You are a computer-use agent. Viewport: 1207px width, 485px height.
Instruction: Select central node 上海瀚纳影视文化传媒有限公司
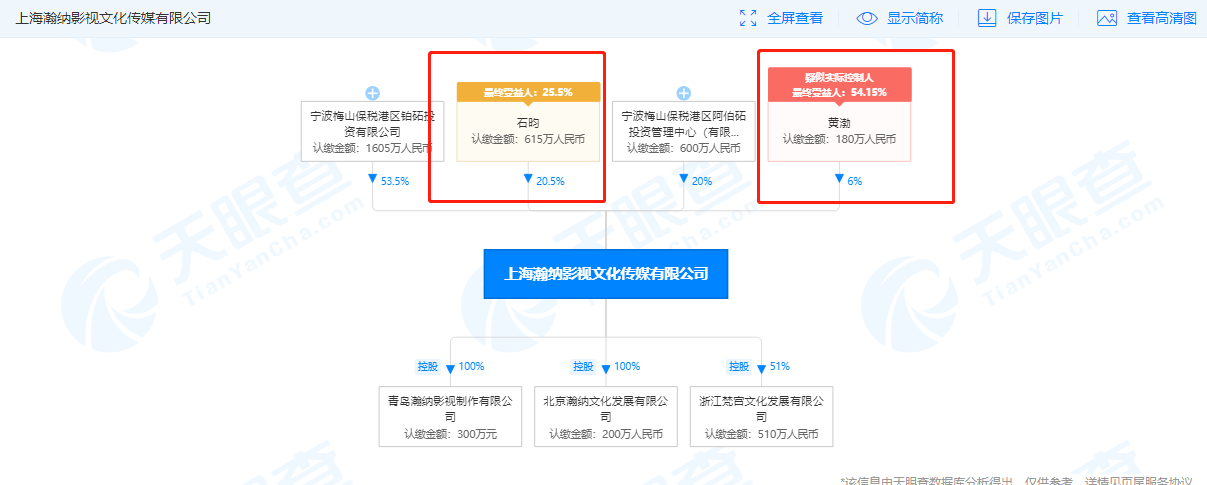click(606, 273)
